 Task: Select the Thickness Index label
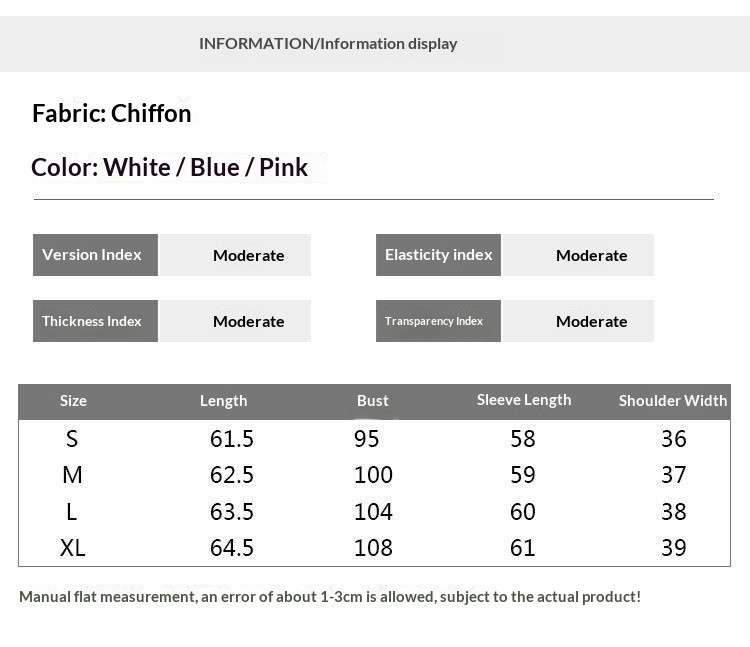tap(95, 321)
